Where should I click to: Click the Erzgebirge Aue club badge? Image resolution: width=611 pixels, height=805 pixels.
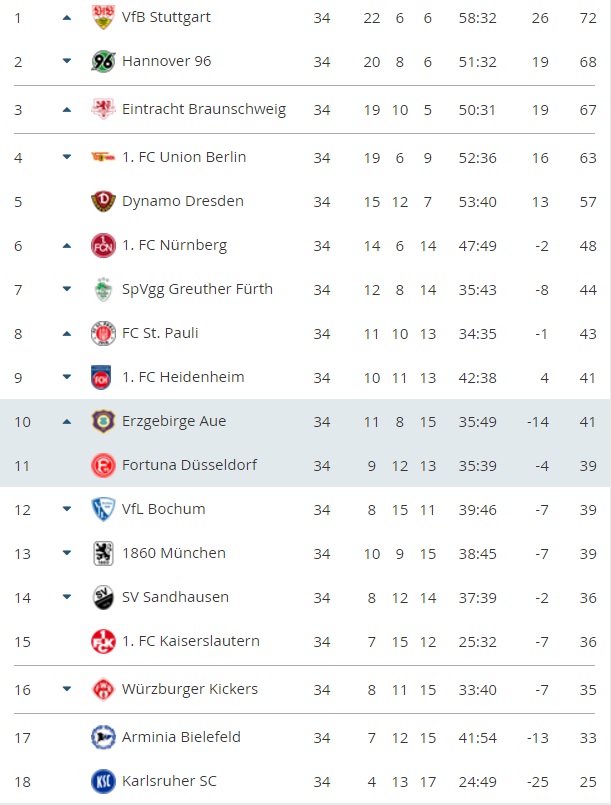(x=103, y=421)
